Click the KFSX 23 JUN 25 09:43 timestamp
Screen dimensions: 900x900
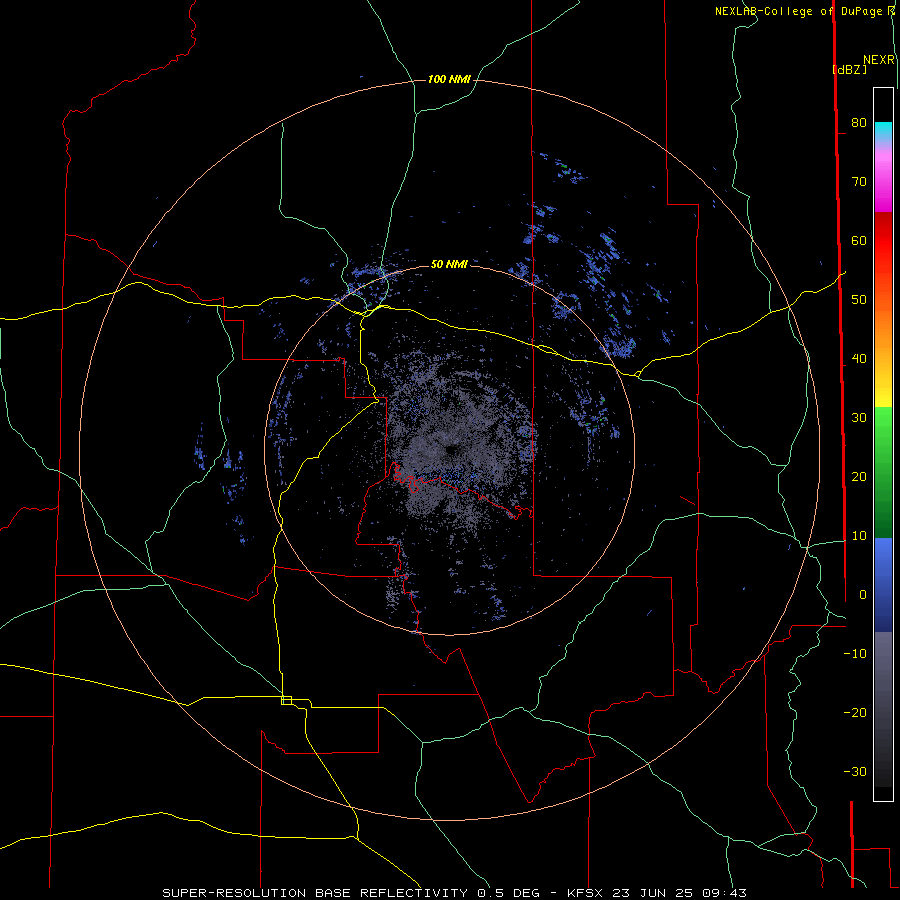pyautogui.click(x=657, y=893)
